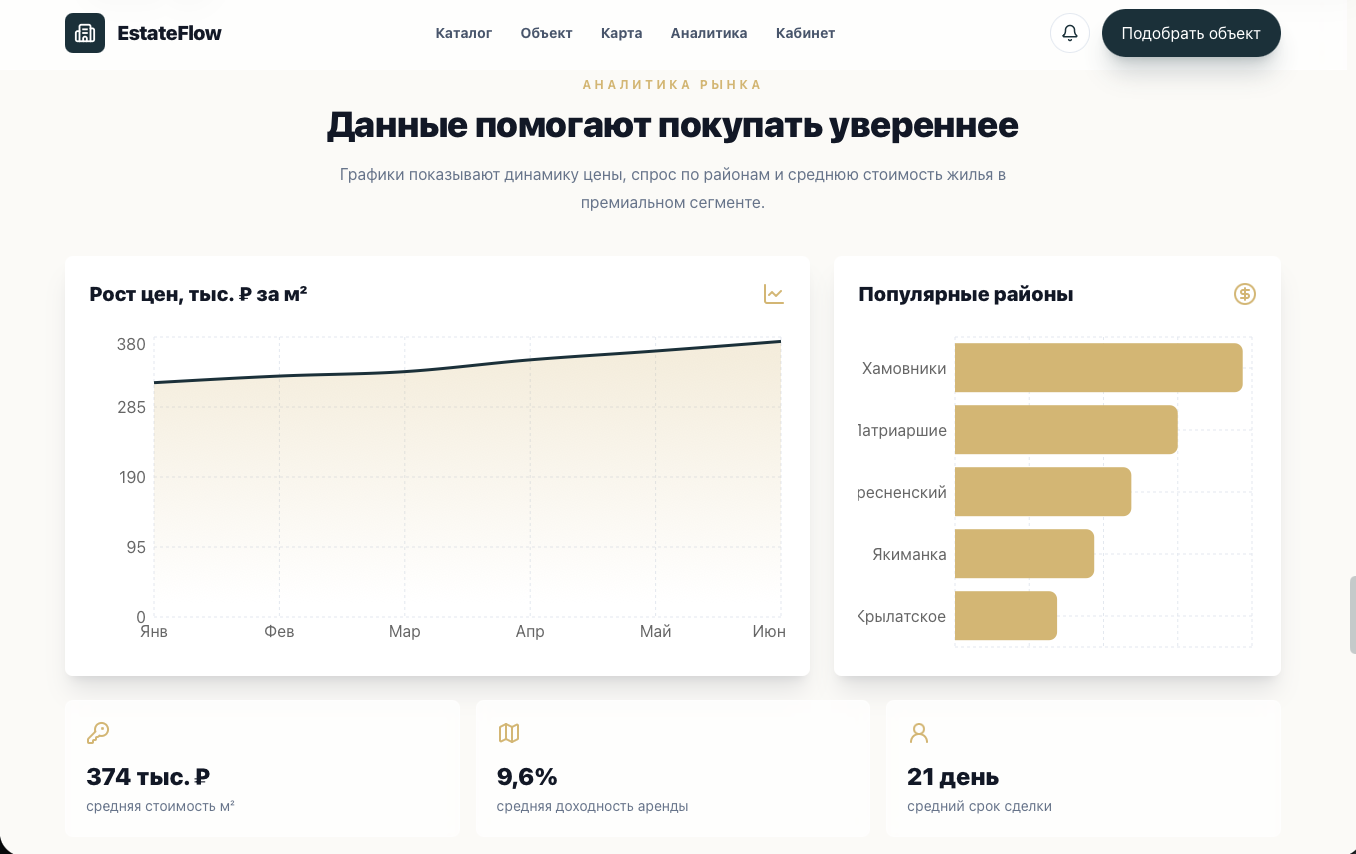Click the средняя доходность аренды caption
Image resolution: width=1356 pixels, height=854 pixels.
tap(592, 806)
